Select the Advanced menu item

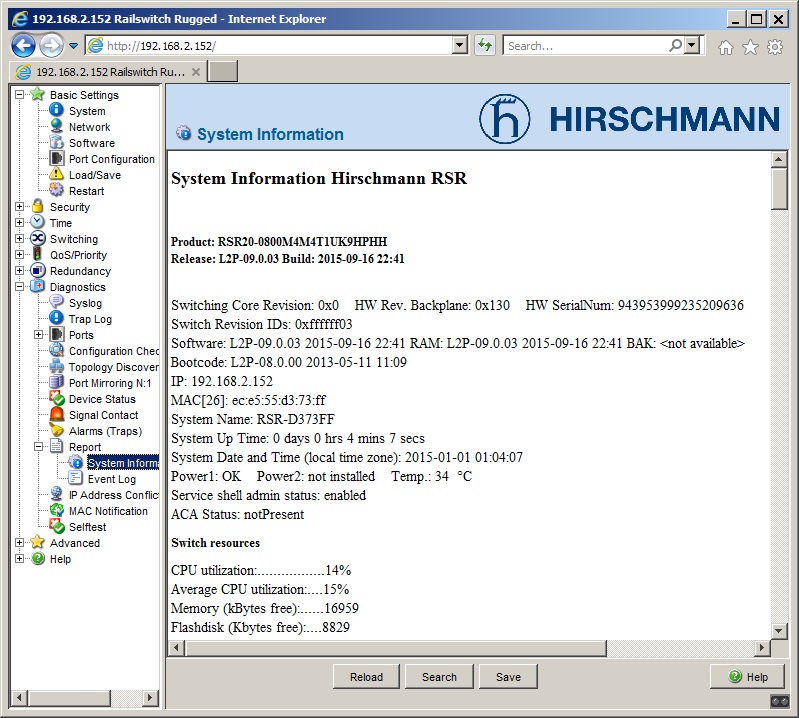pos(75,543)
